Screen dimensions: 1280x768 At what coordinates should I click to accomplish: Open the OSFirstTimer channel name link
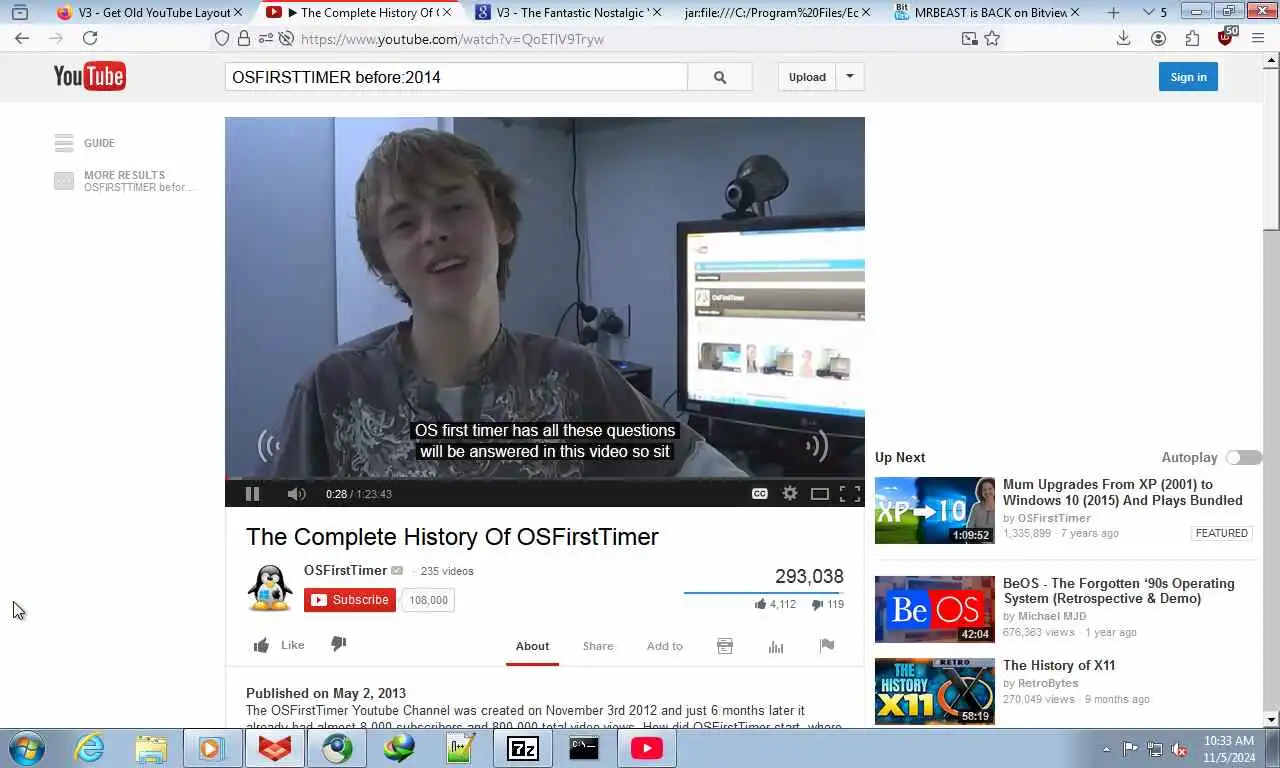tap(345, 570)
